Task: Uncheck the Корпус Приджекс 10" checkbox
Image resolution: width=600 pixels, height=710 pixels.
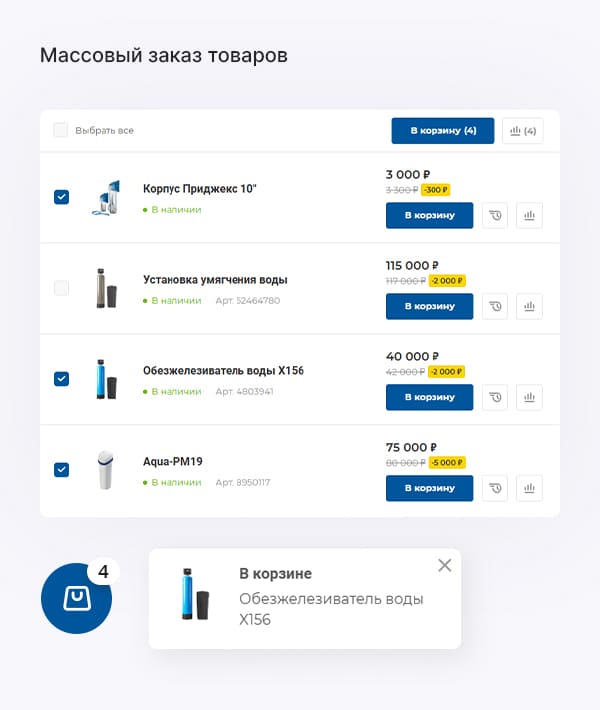Action: pos(61,197)
